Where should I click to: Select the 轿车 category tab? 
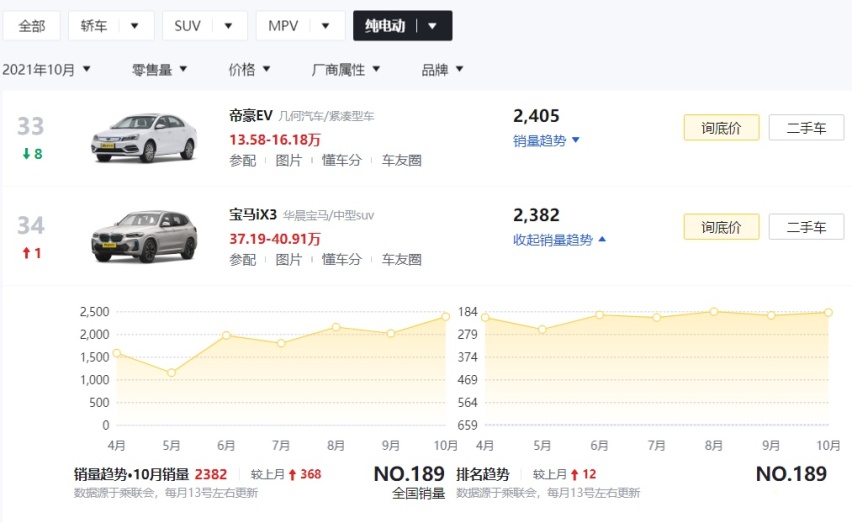94,26
